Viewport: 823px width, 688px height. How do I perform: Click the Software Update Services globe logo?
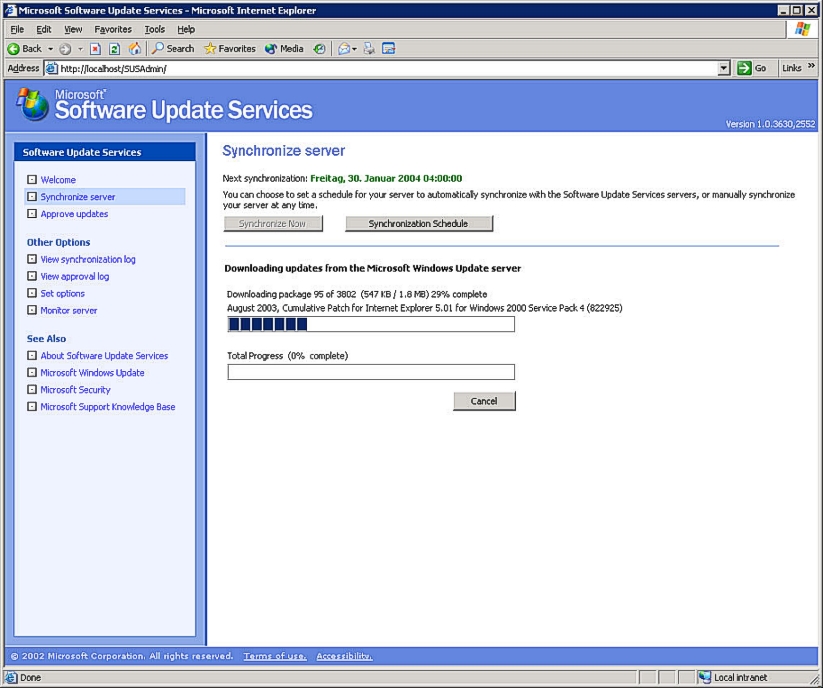pyautogui.click(x=33, y=104)
